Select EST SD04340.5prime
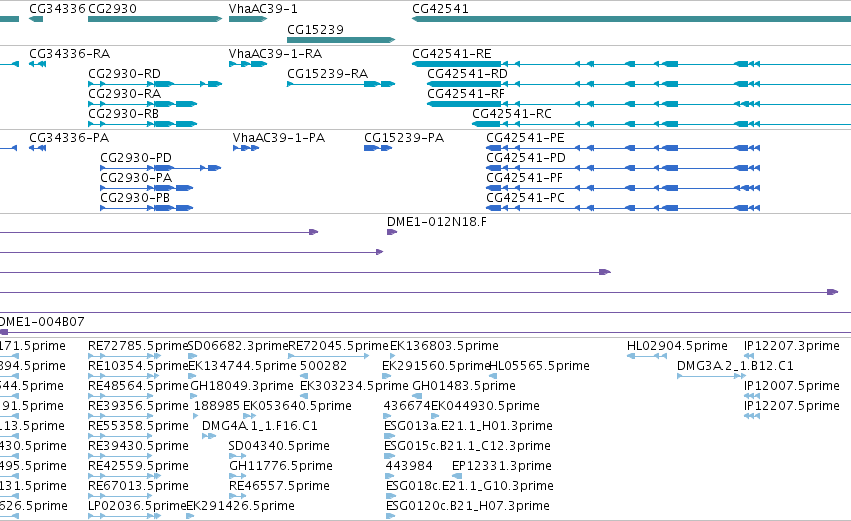This screenshot has height=521, width=851. (x=279, y=446)
